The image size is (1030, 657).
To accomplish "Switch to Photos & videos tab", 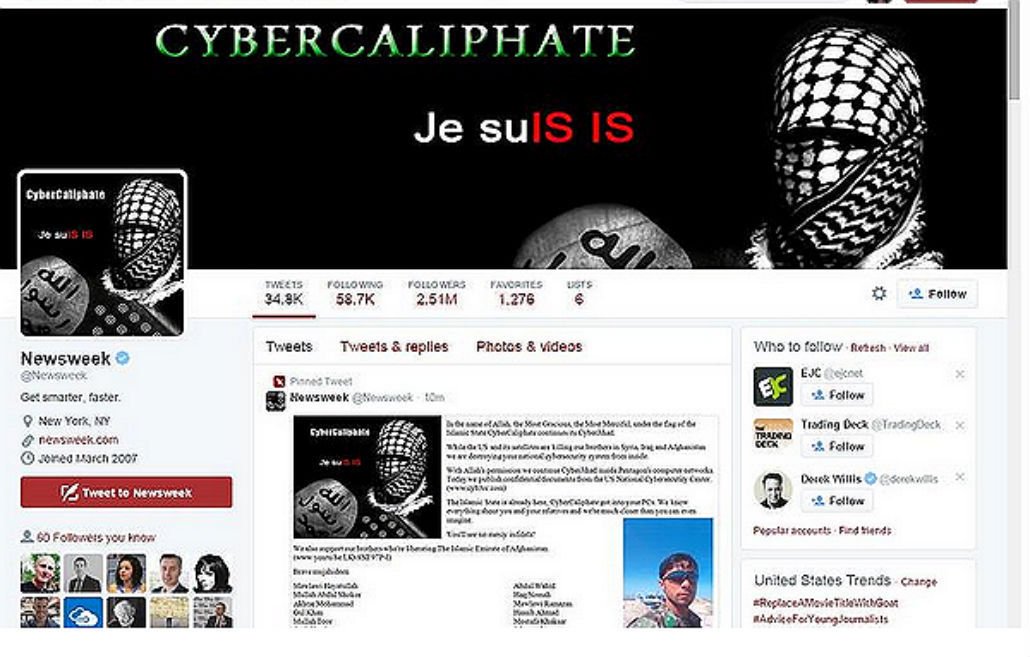I will pos(529,346).
